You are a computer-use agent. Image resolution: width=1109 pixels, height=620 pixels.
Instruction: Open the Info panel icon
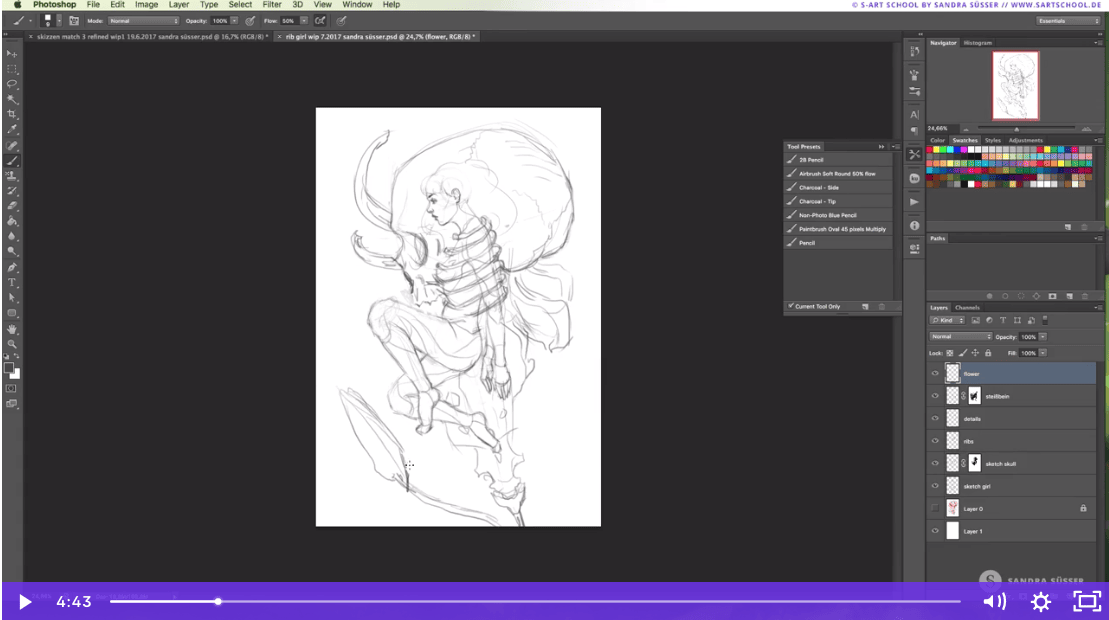pos(915,226)
